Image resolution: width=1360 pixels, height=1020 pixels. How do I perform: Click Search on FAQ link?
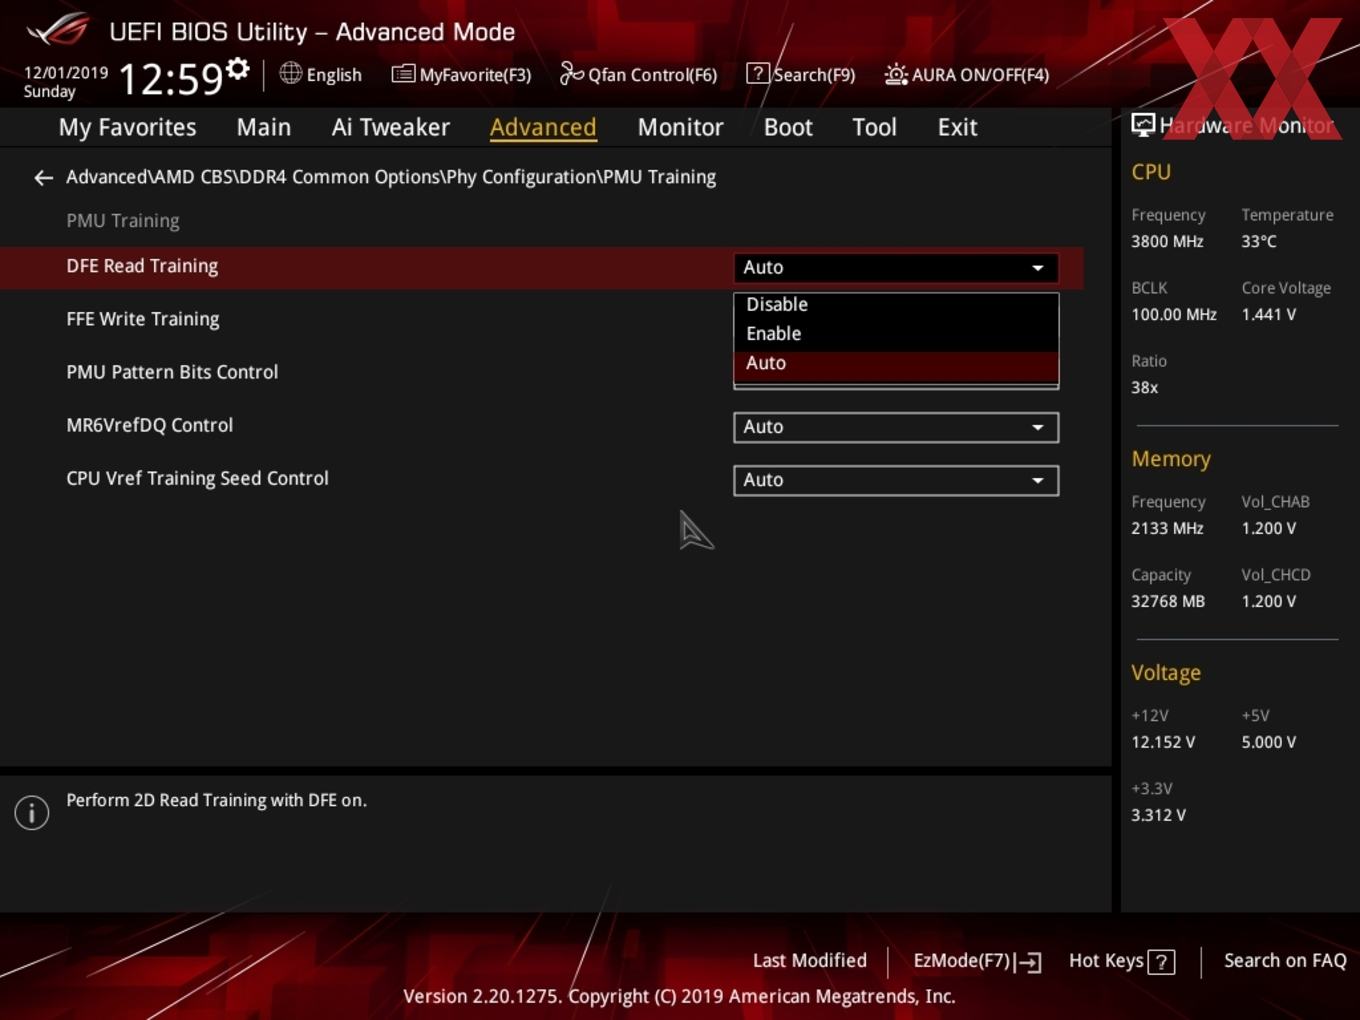pos(1285,961)
